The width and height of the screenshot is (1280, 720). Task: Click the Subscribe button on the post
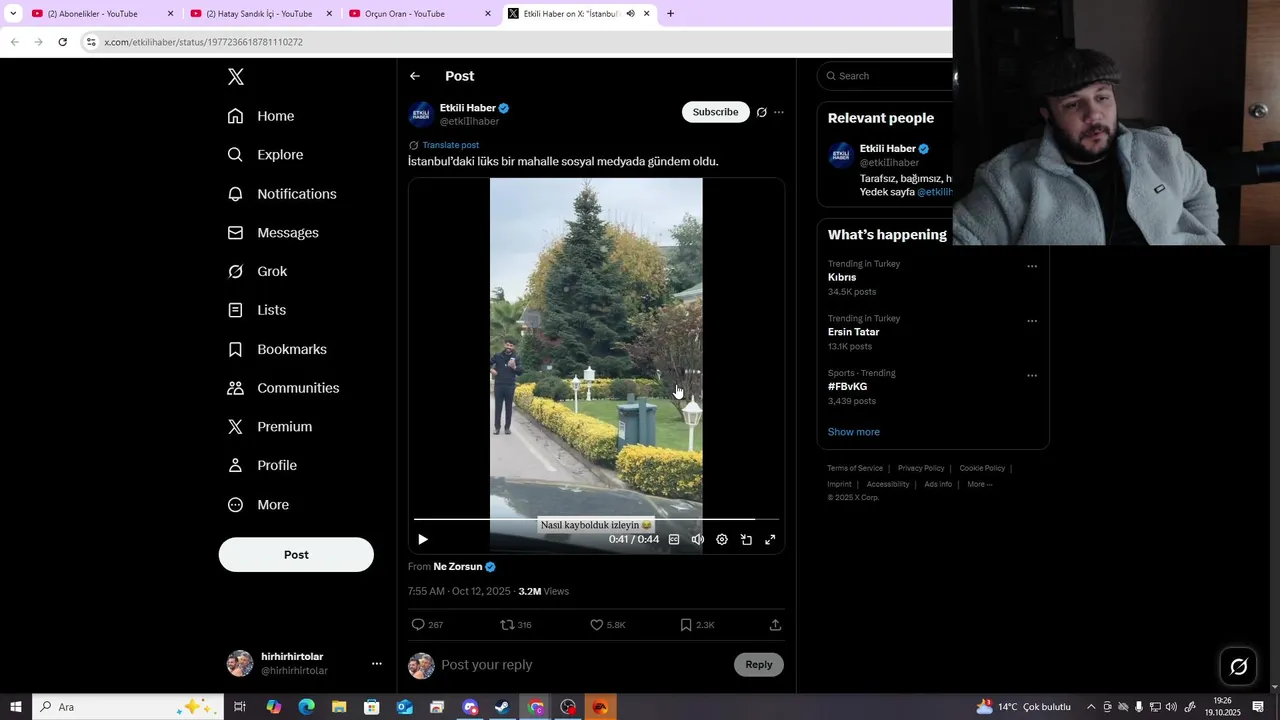[716, 112]
